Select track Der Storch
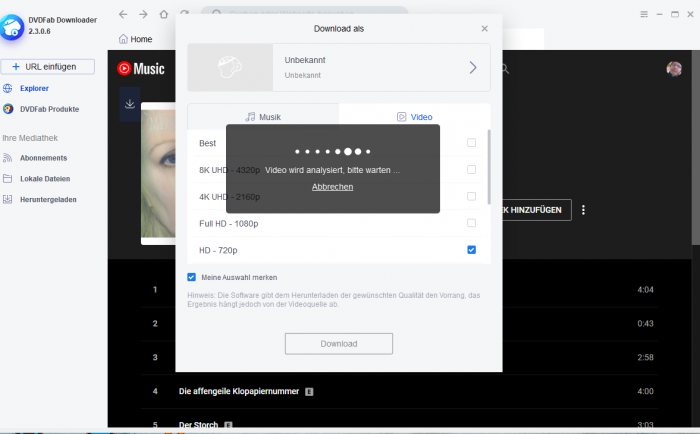Viewport: 700px width, 434px height. 198,424
